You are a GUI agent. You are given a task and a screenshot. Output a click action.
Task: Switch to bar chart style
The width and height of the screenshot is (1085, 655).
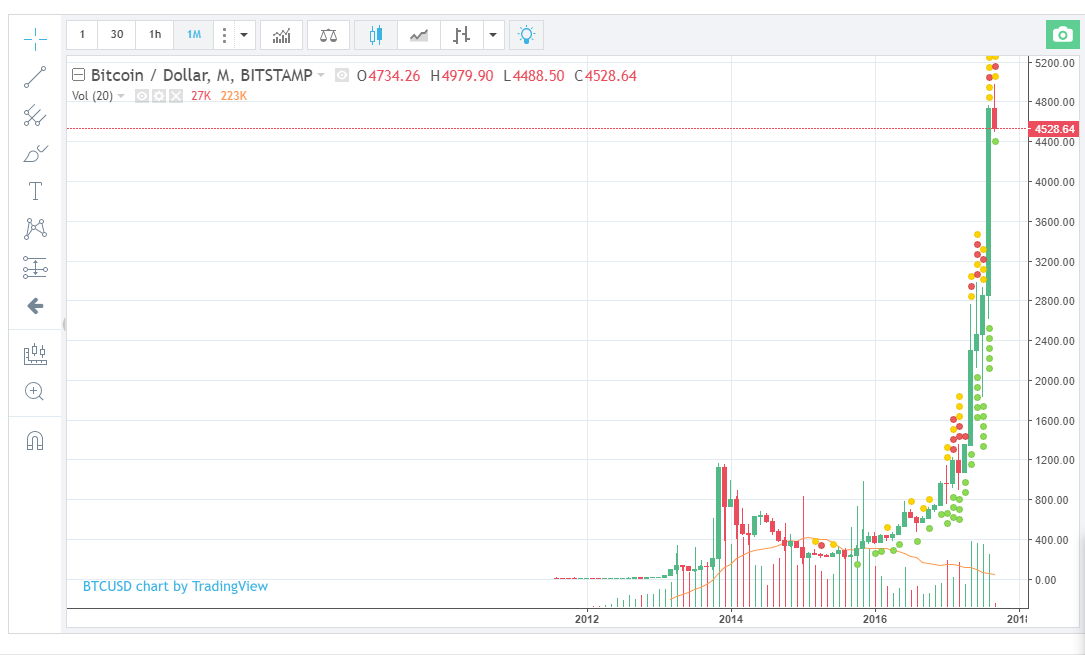tap(461, 35)
